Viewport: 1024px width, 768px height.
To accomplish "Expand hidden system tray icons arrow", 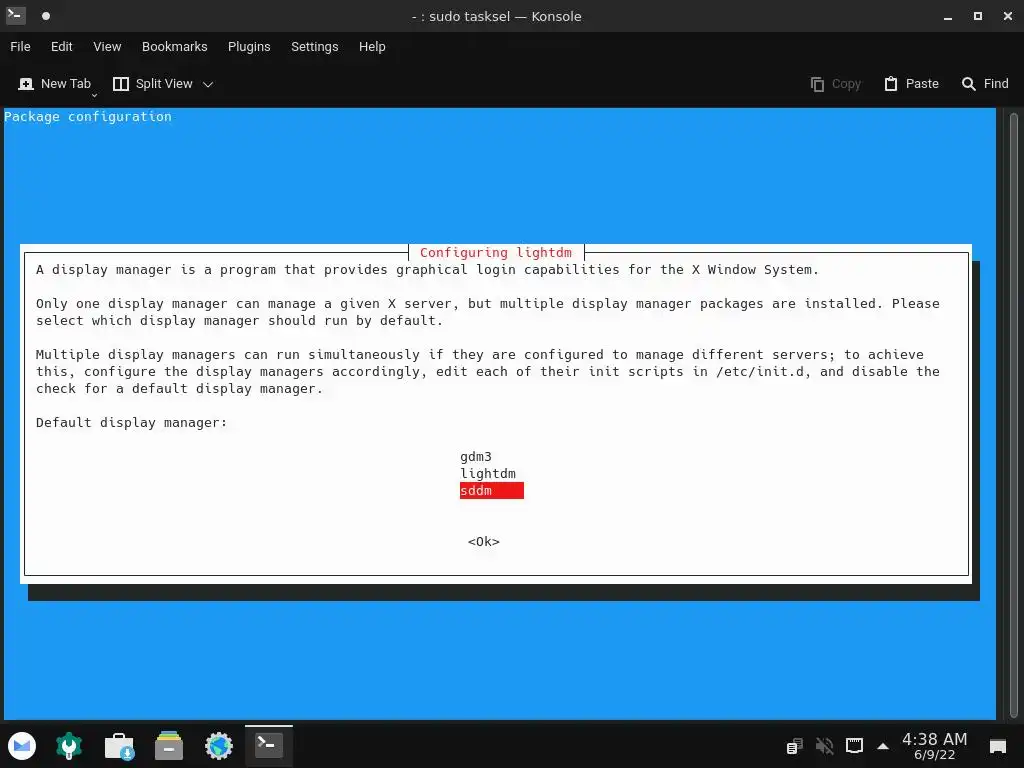I will [x=883, y=746].
